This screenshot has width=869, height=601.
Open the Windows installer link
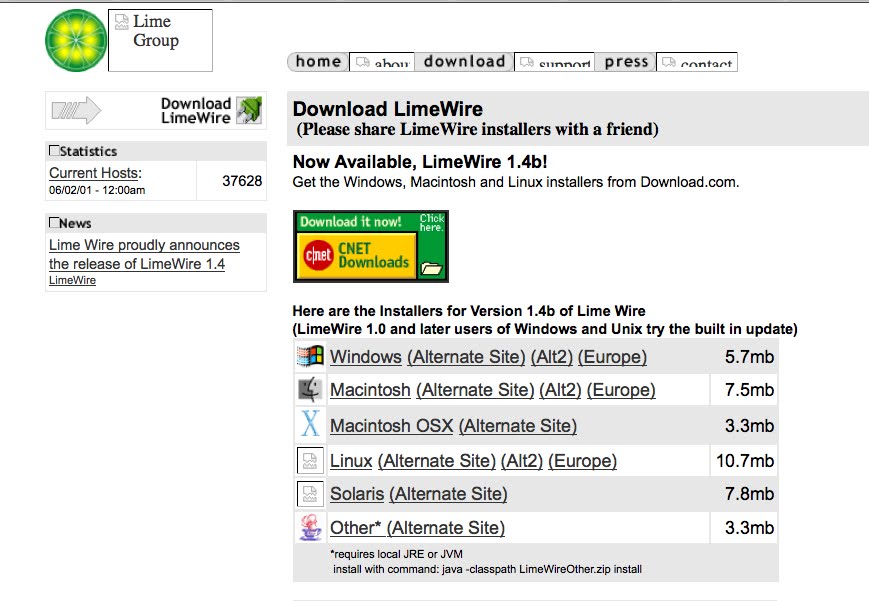click(x=366, y=356)
